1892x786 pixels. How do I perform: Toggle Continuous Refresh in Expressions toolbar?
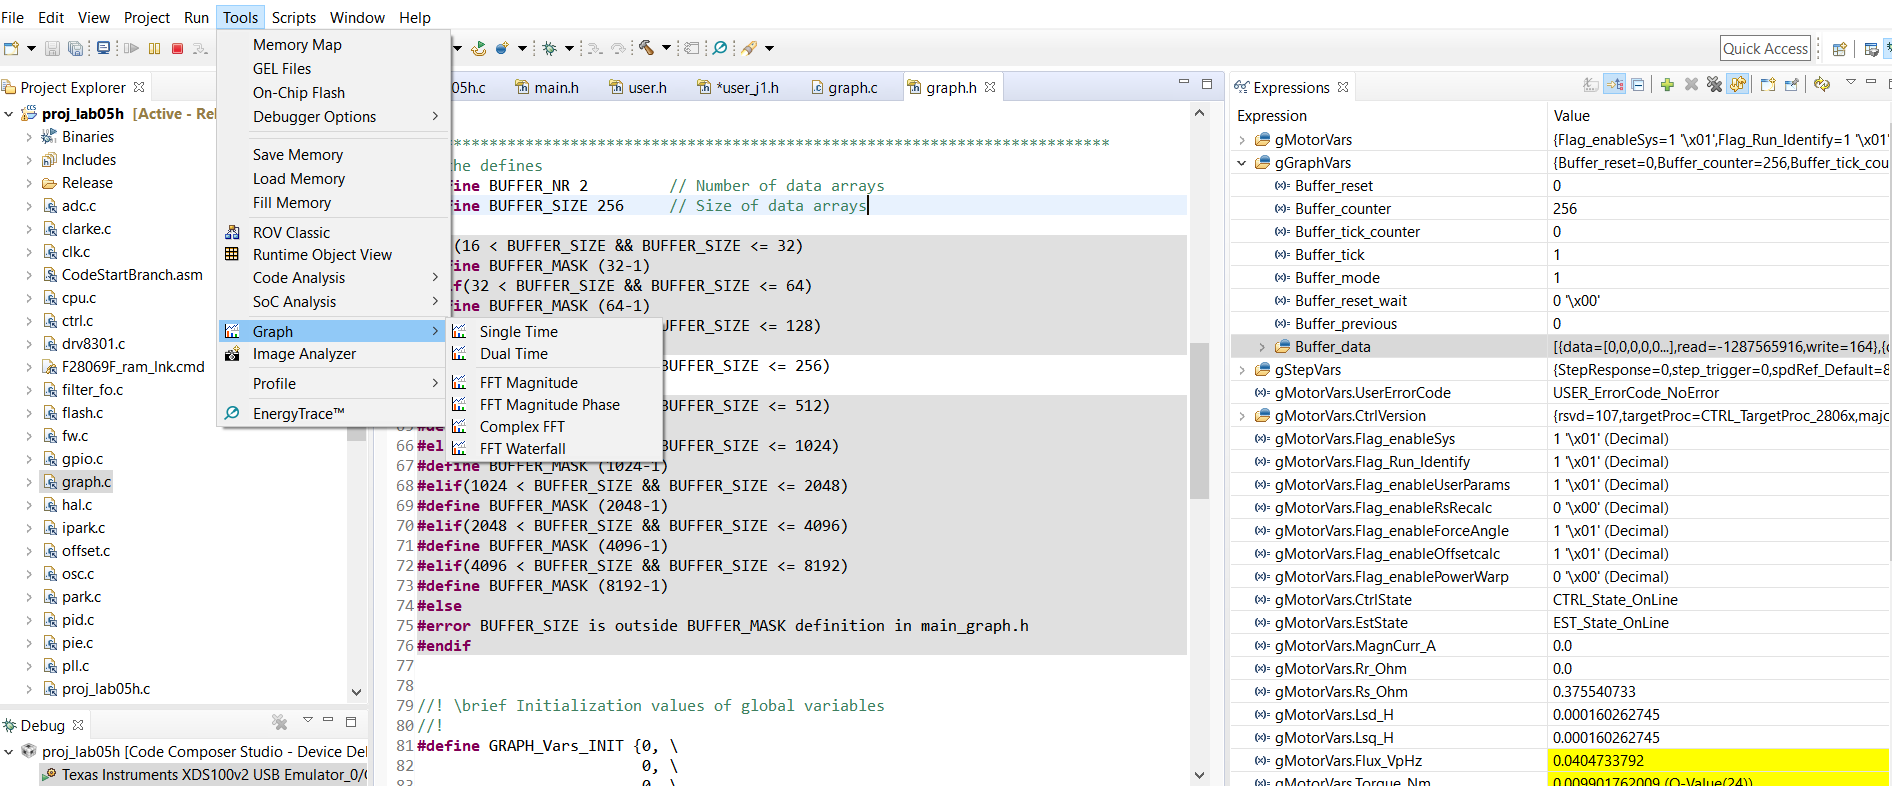[x=1738, y=85]
